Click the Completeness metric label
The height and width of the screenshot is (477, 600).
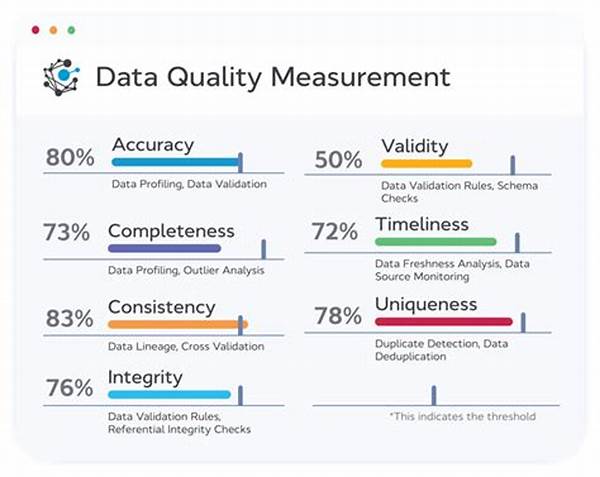coord(171,231)
